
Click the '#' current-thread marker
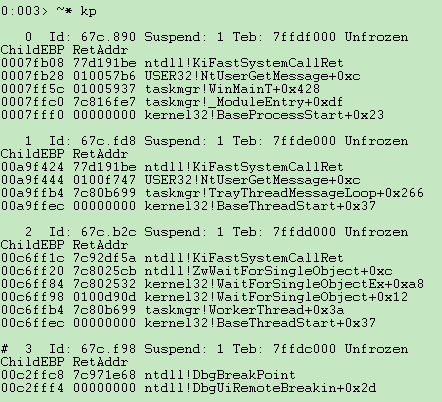[x=4, y=349]
